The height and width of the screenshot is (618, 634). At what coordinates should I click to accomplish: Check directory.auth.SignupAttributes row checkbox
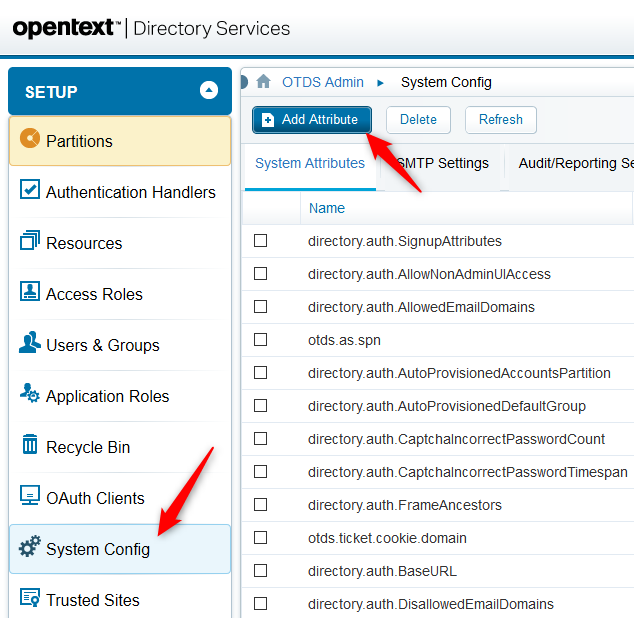point(260,241)
